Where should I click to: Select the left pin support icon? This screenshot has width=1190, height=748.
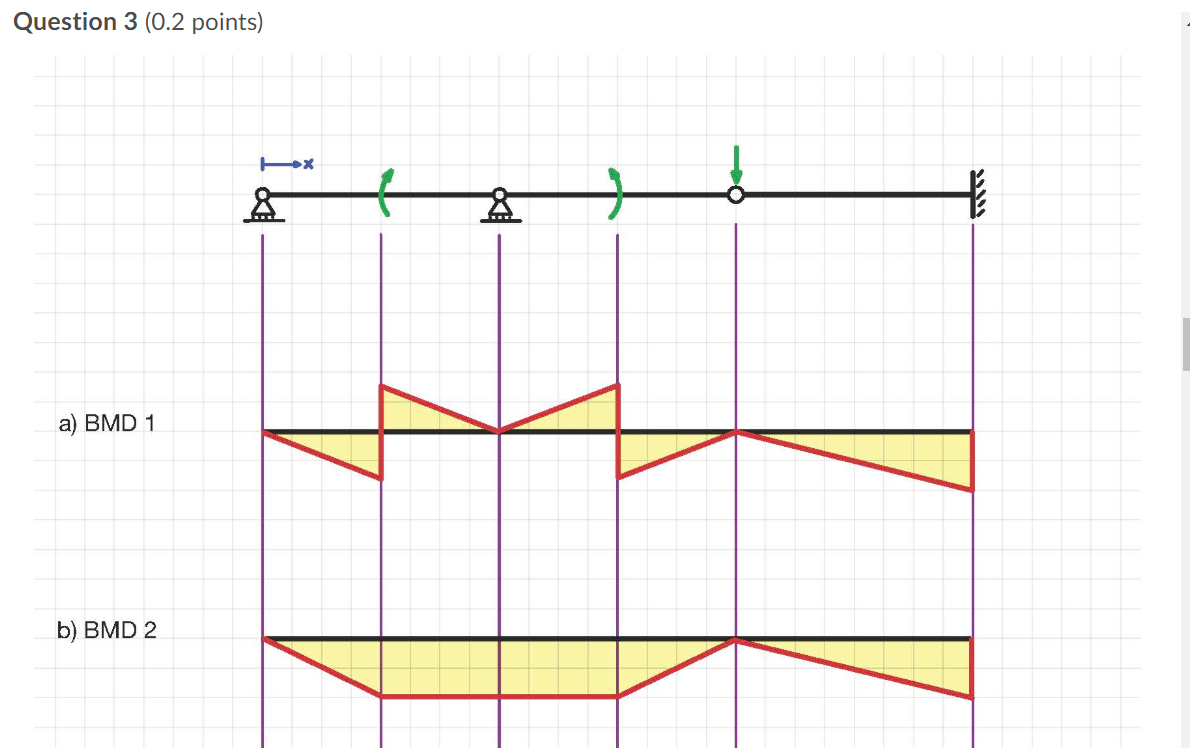click(263, 205)
